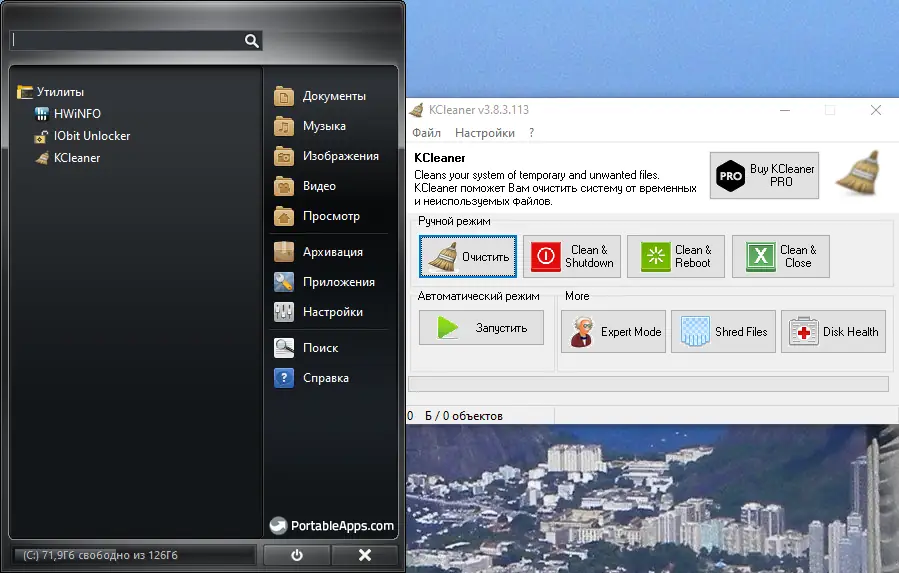899x573 pixels.
Task: Click the Buy KCleaner PRO button
Action: (x=764, y=176)
